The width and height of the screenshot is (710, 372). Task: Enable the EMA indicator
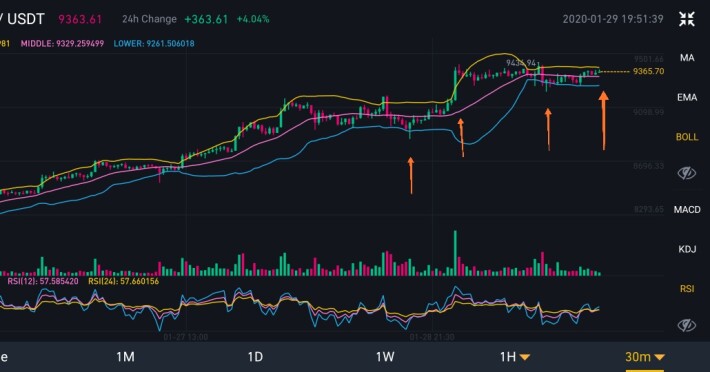(x=686, y=97)
